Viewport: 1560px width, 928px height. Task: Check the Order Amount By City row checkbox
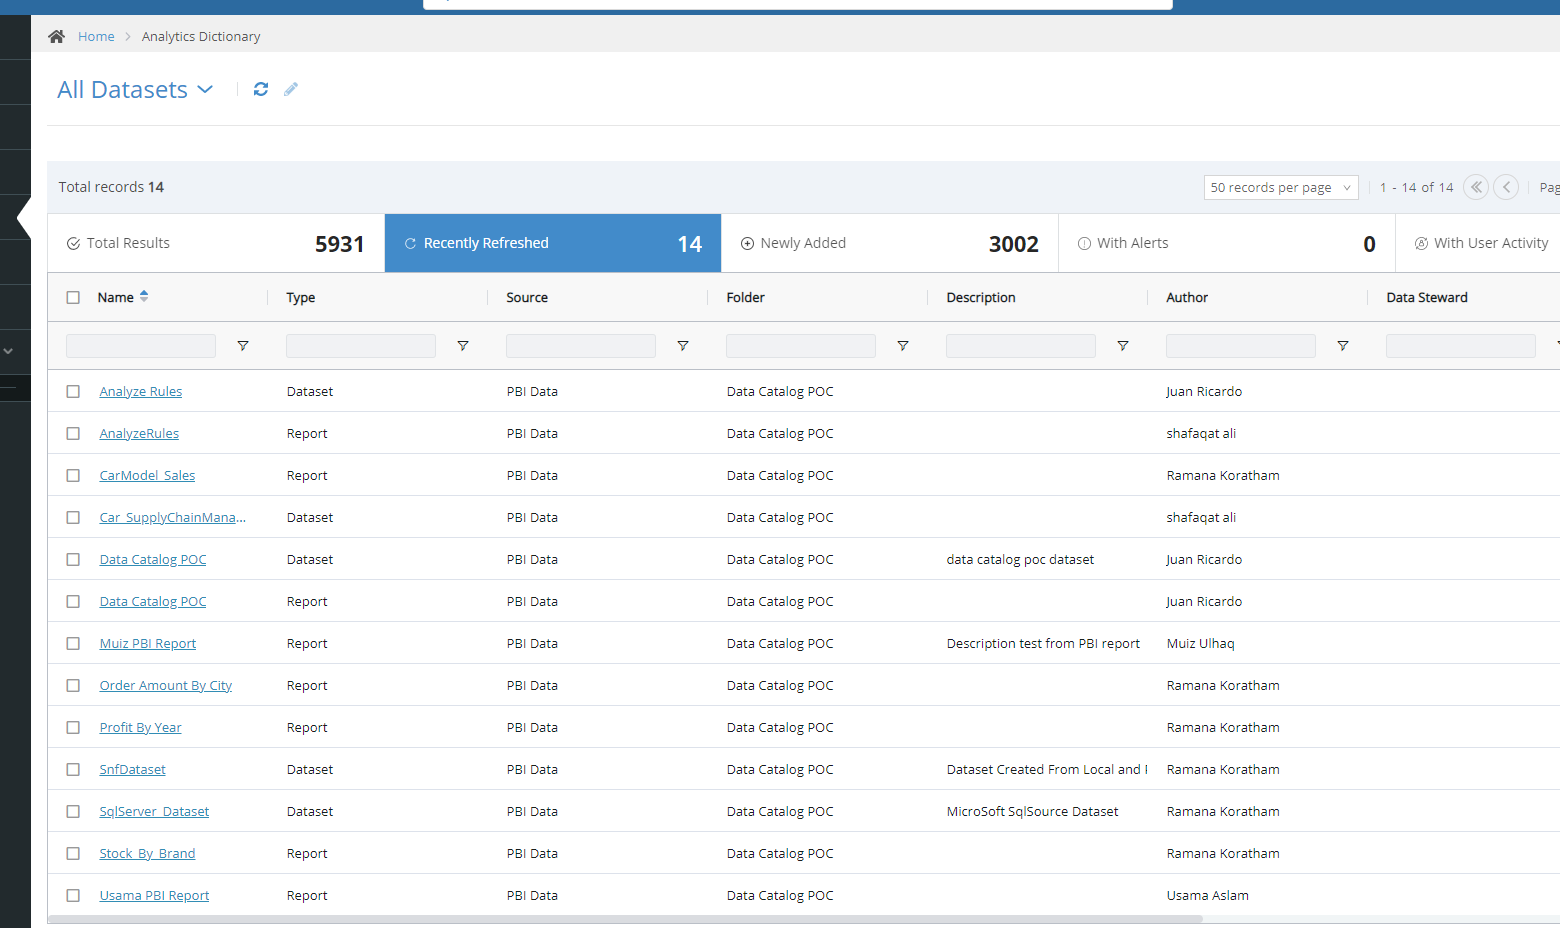(x=73, y=685)
